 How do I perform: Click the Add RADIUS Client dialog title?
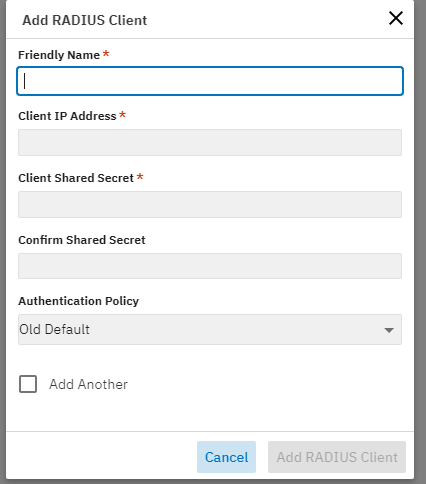[x=85, y=20]
